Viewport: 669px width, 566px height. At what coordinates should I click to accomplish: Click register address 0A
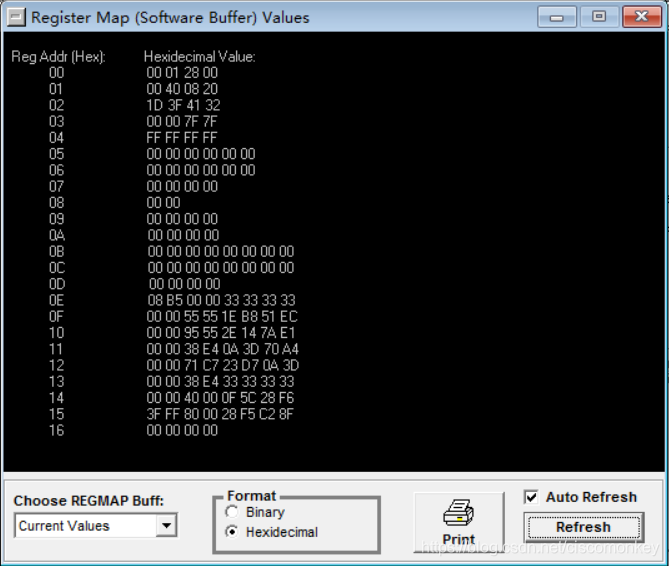click(x=57, y=235)
